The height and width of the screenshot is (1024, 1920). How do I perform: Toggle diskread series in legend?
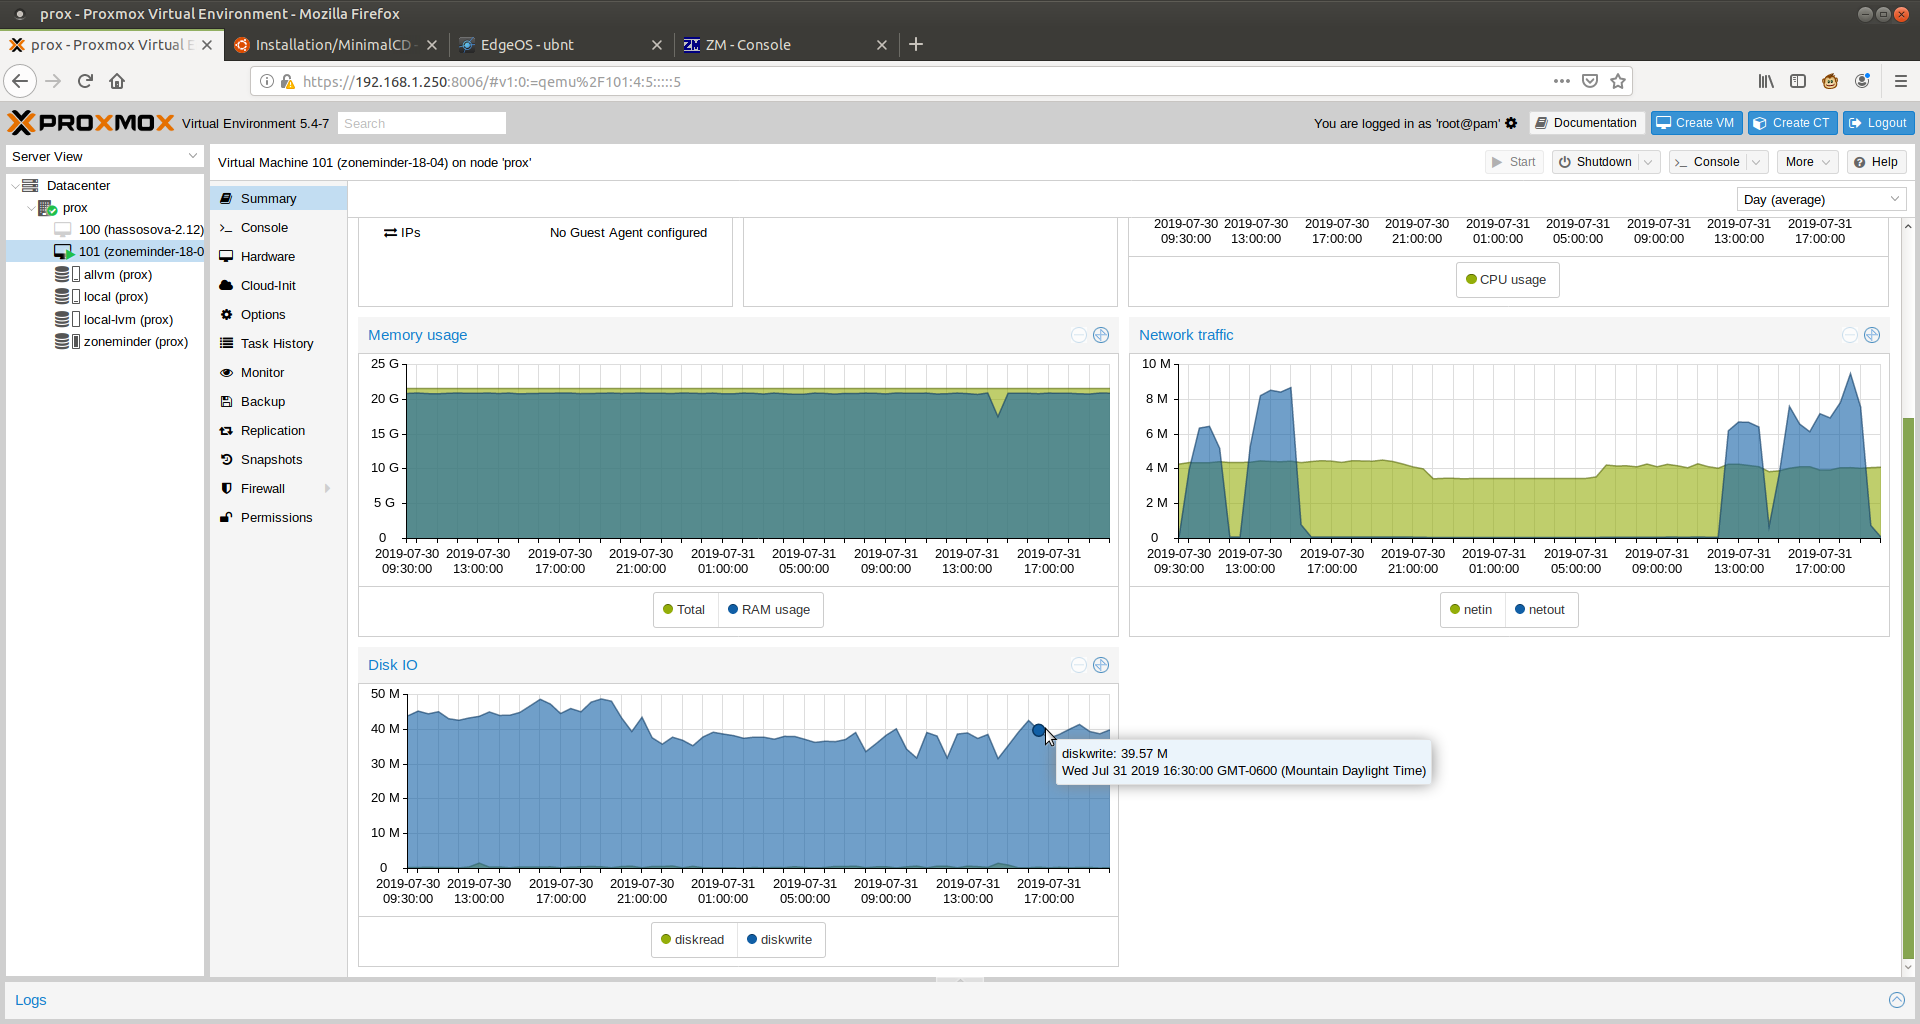pyautogui.click(x=694, y=940)
